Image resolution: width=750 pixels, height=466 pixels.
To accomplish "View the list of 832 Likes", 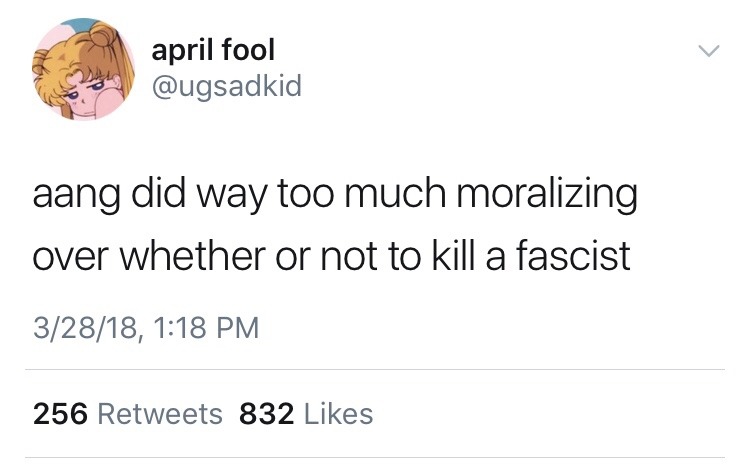I will 306,413.
